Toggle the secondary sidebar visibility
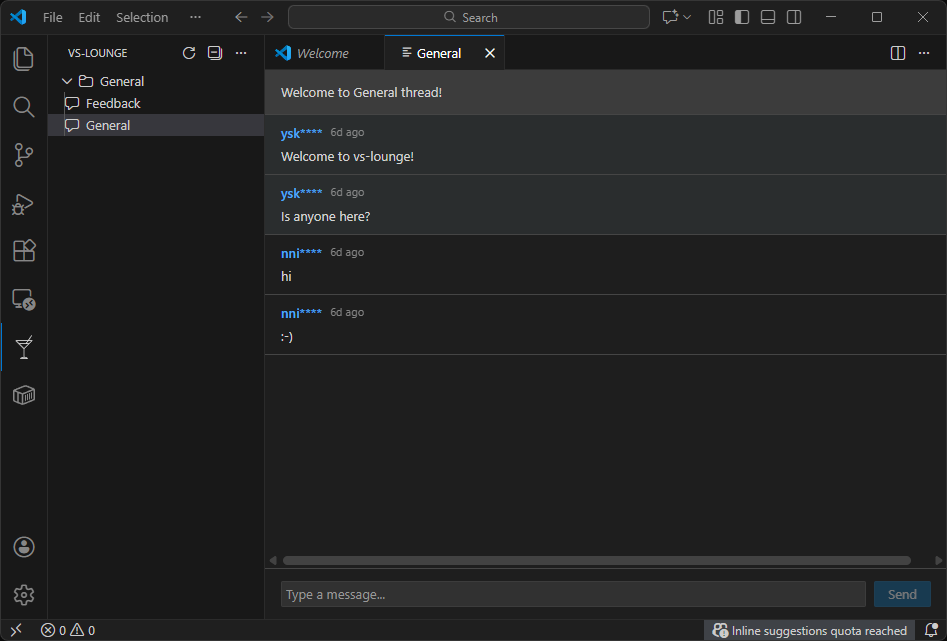 [x=791, y=17]
